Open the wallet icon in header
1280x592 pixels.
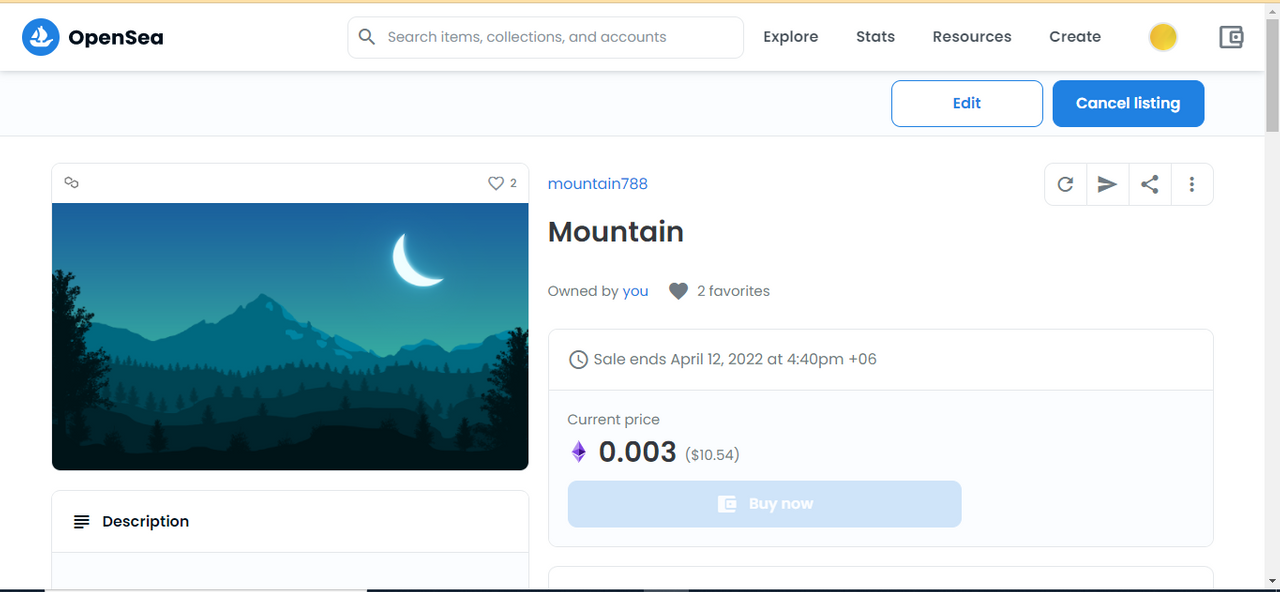click(x=1231, y=37)
